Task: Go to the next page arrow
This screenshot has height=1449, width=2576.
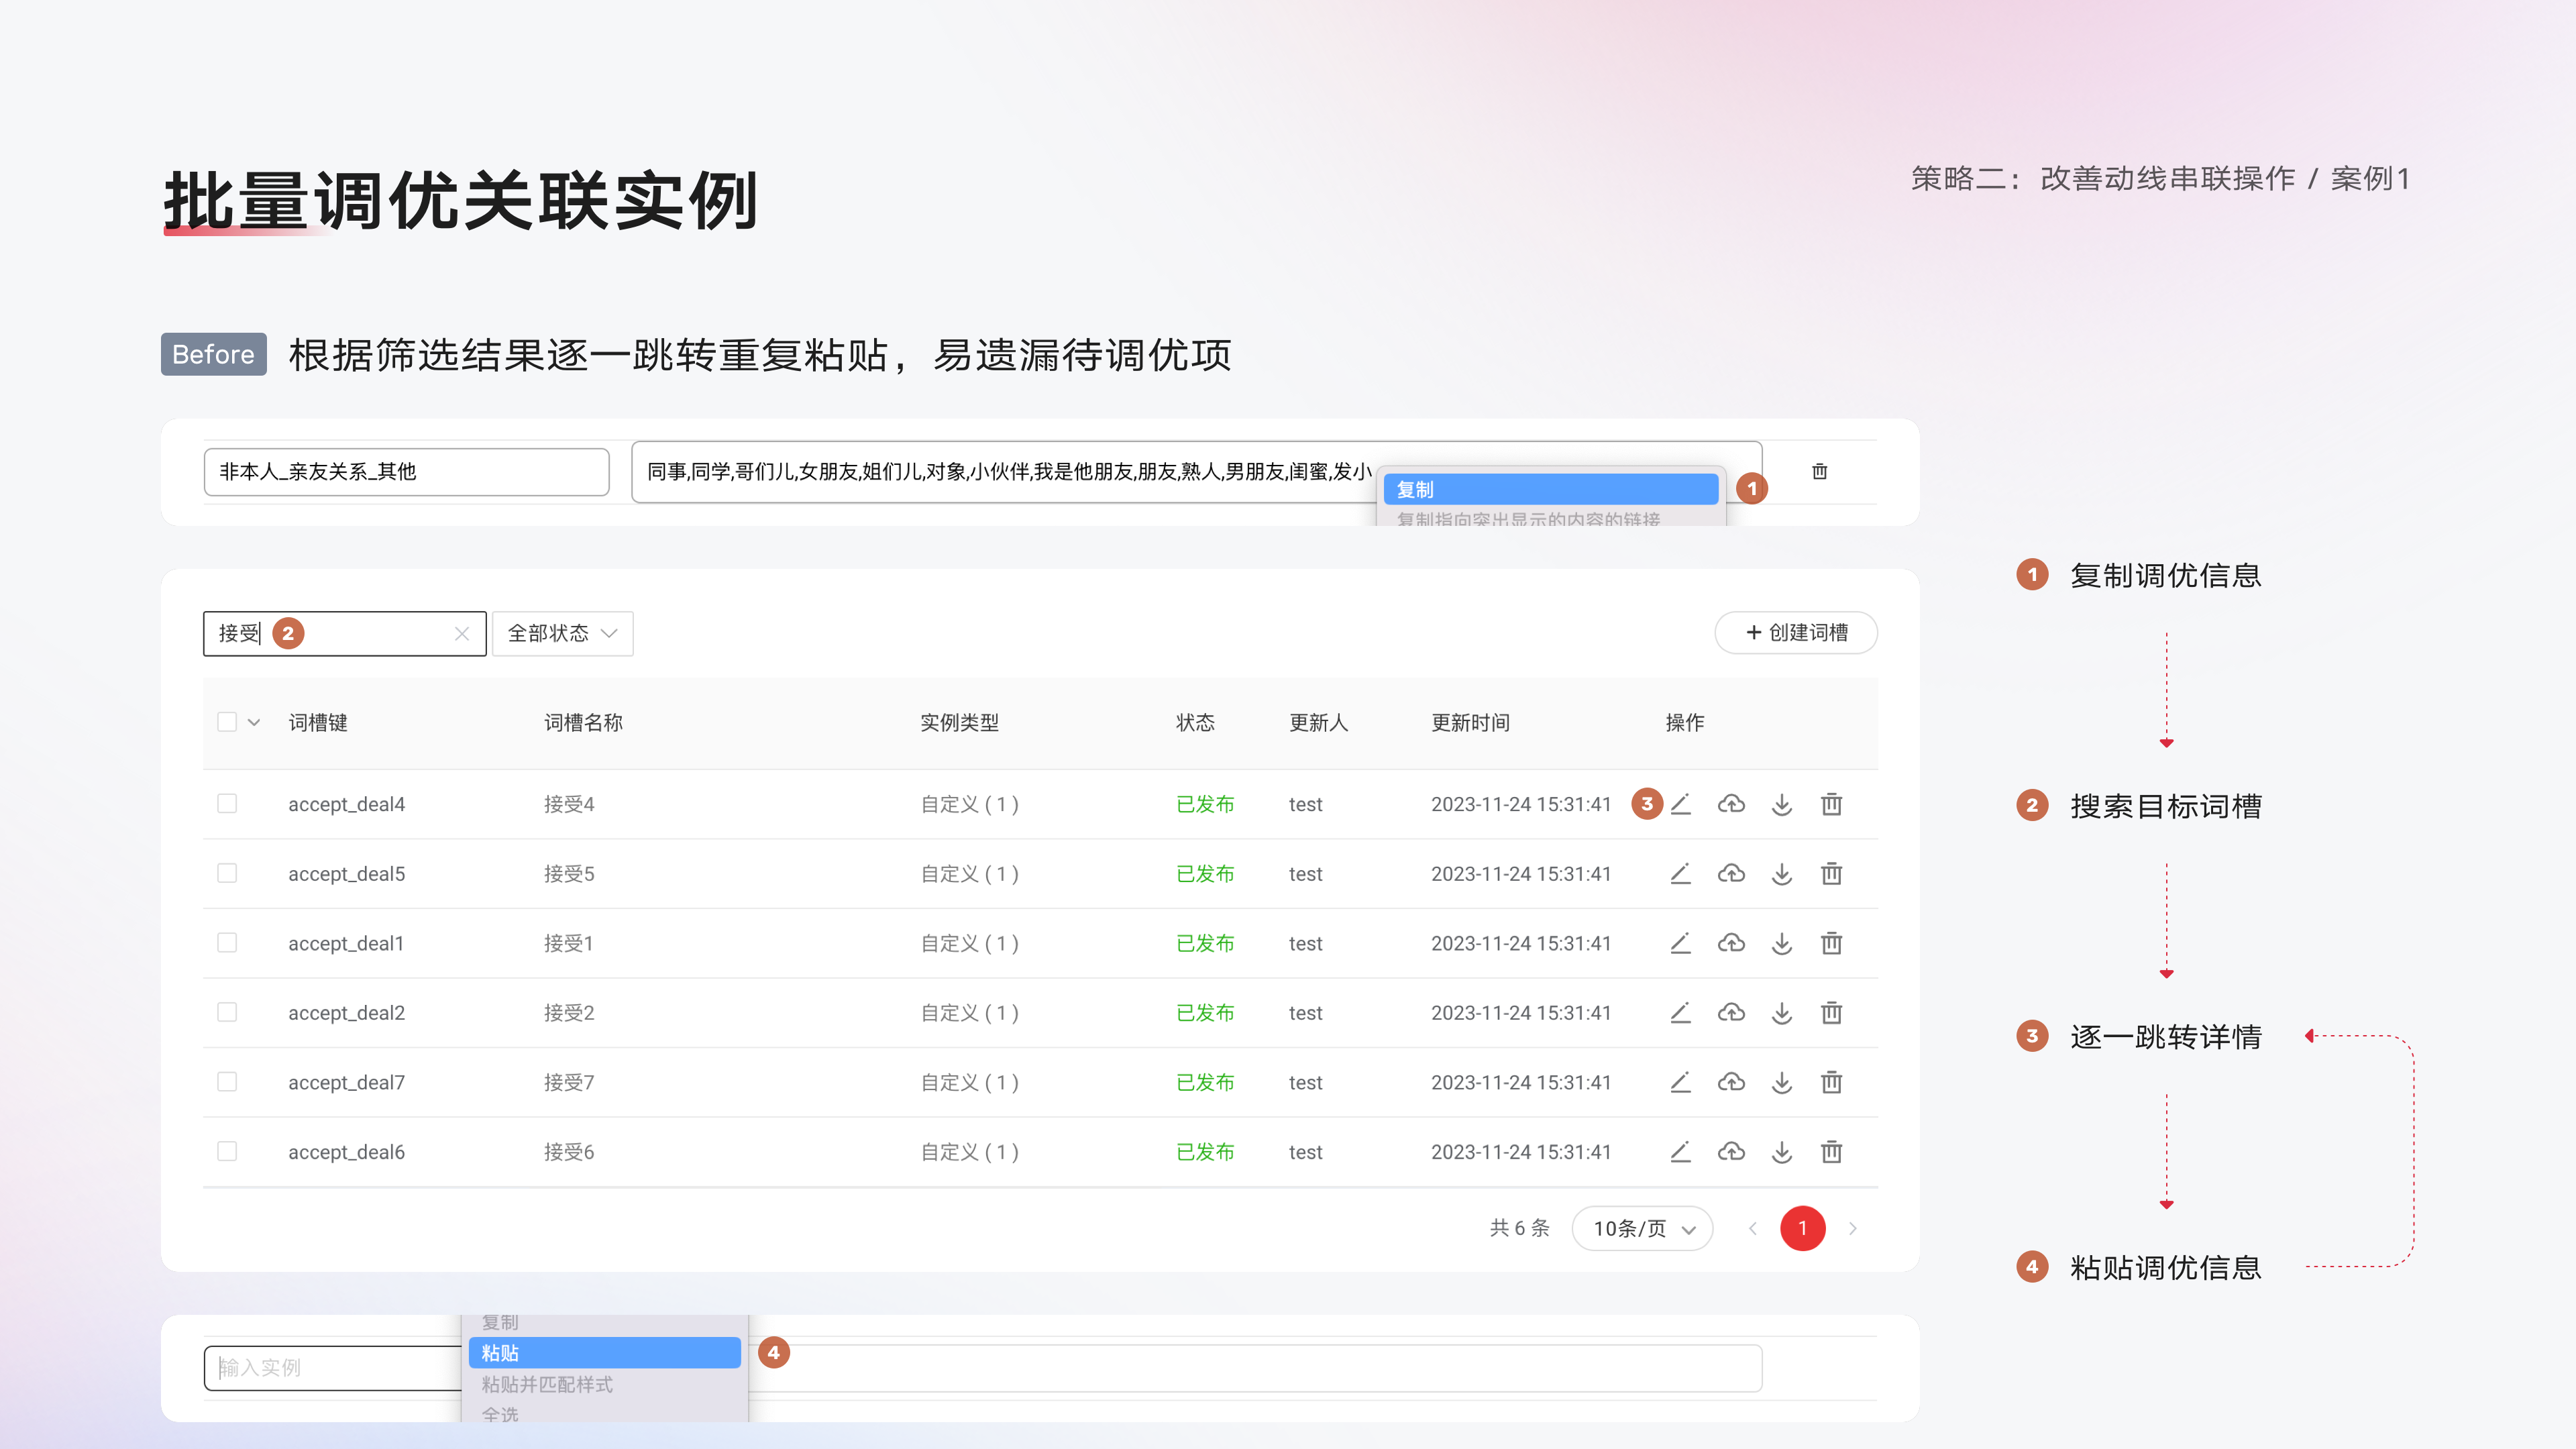Action: 1852,1228
